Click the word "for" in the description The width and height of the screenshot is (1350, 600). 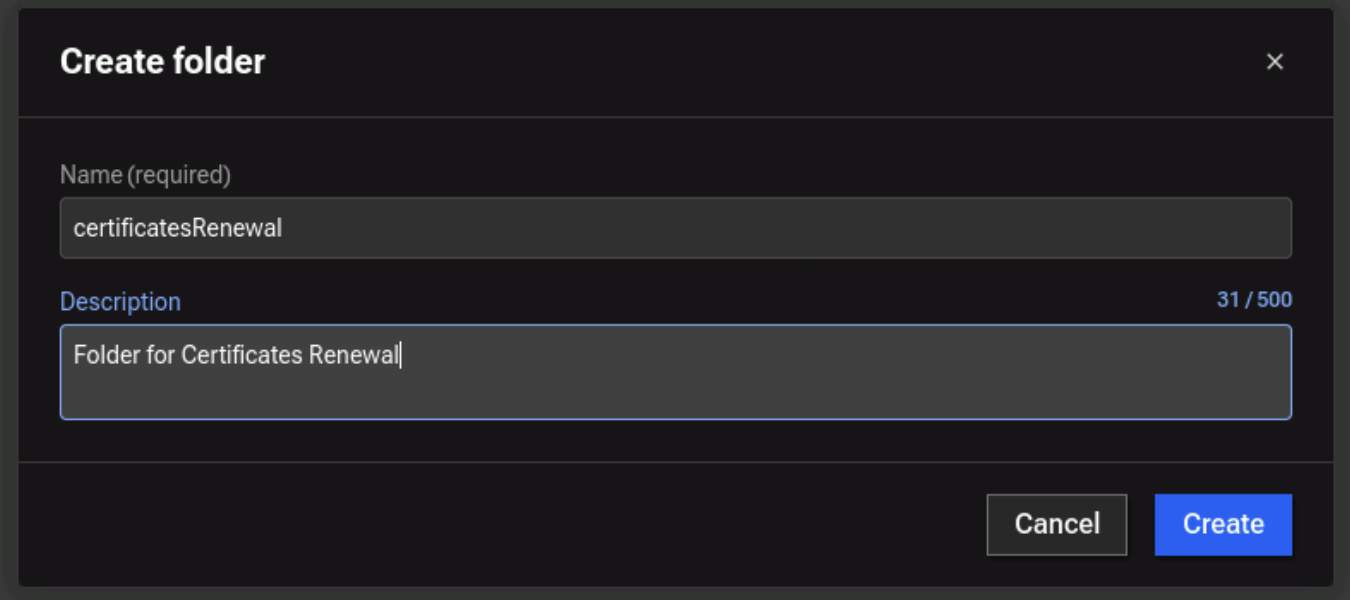161,355
